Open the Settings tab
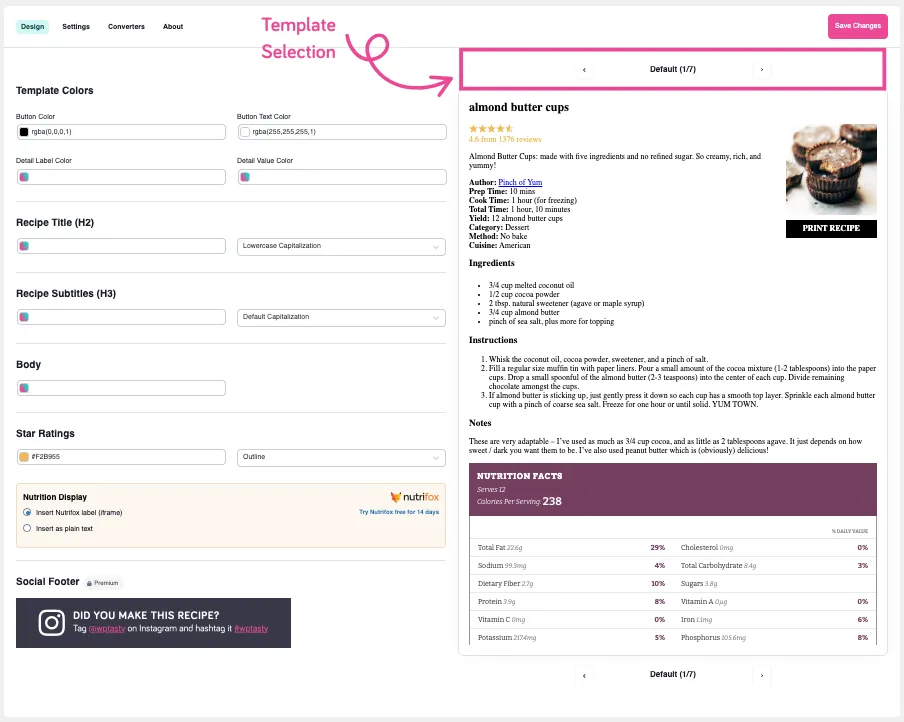This screenshot has height=722, width=904. point(76,27)
